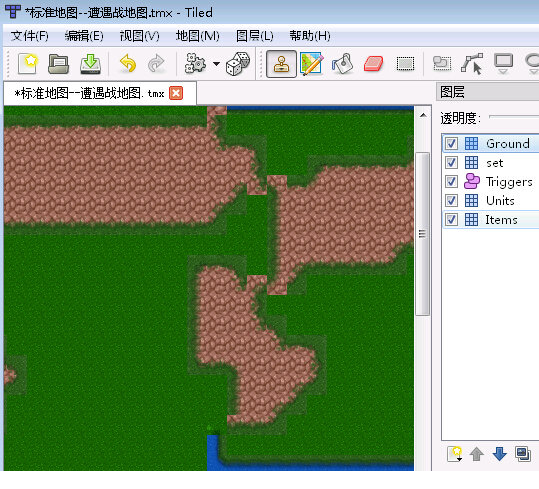Open the 帮助(H) menu
The height and width of the screenshot is (489, 539).
[310, 36]
